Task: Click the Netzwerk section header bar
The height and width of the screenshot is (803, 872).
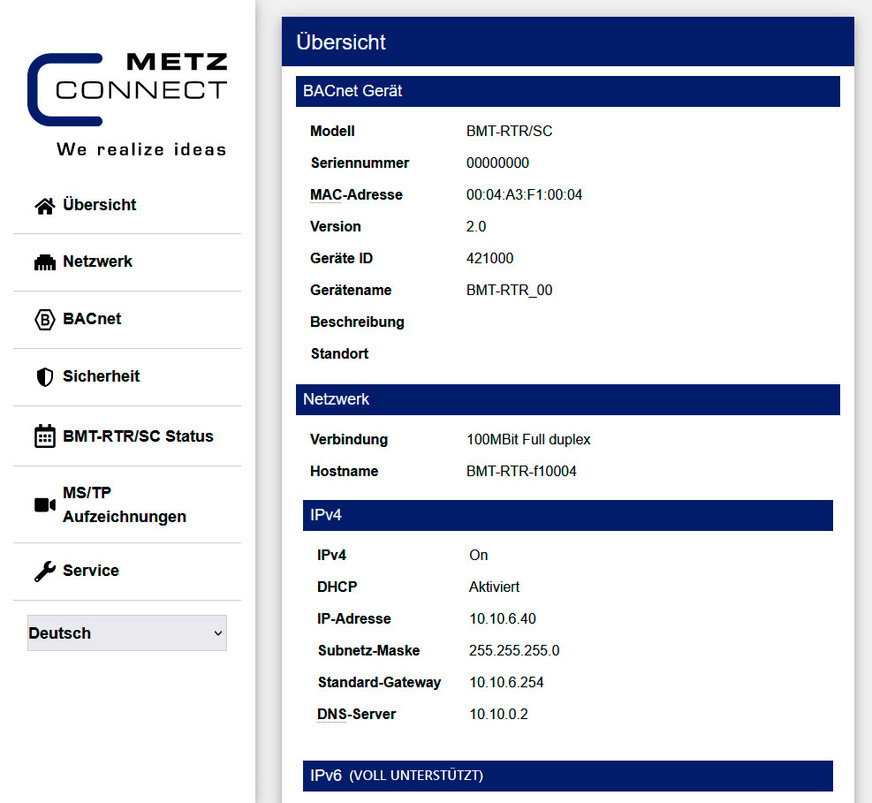Action: [x=567, y=400]
